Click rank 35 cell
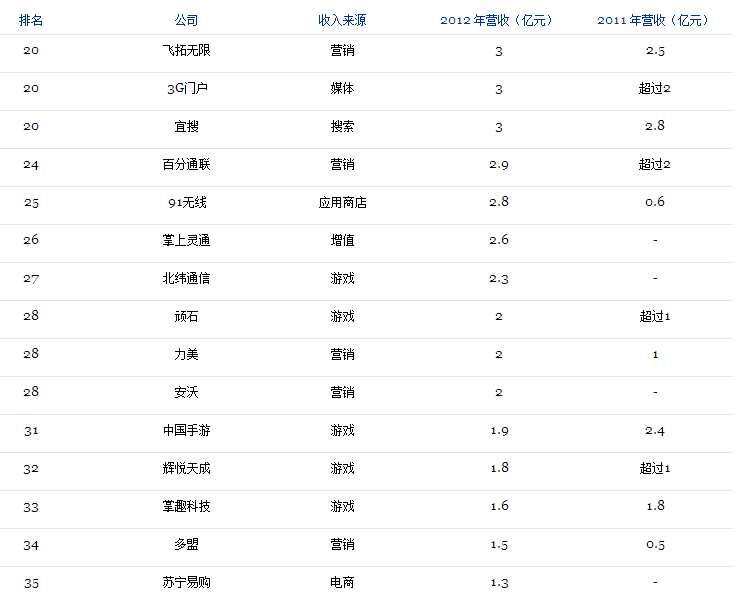 pyautogui.click(x=31, y=583)
